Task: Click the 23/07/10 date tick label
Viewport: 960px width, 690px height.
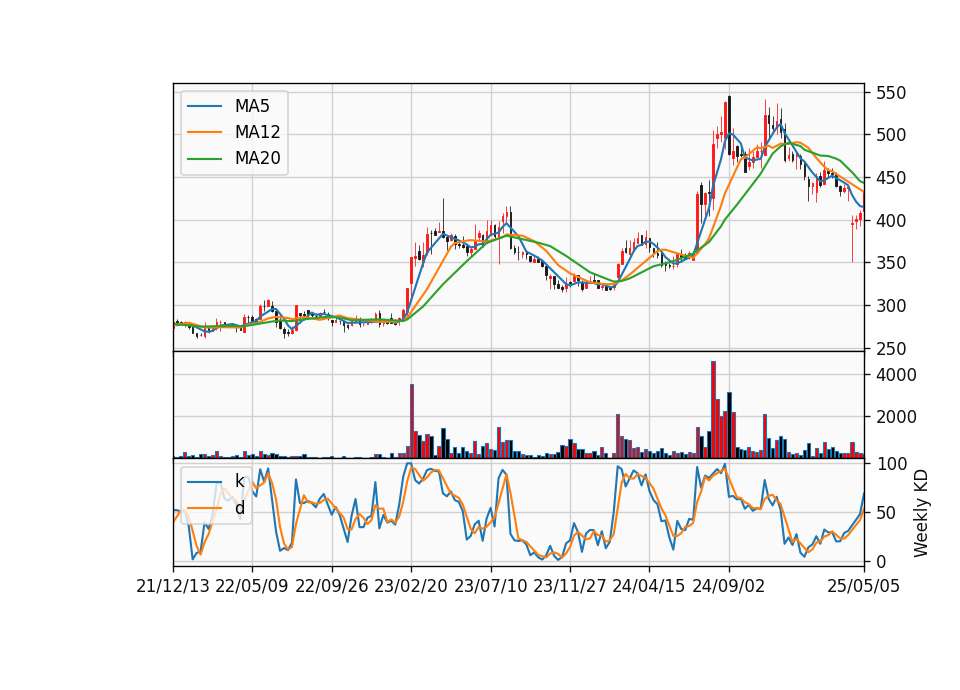Action: 491,586
